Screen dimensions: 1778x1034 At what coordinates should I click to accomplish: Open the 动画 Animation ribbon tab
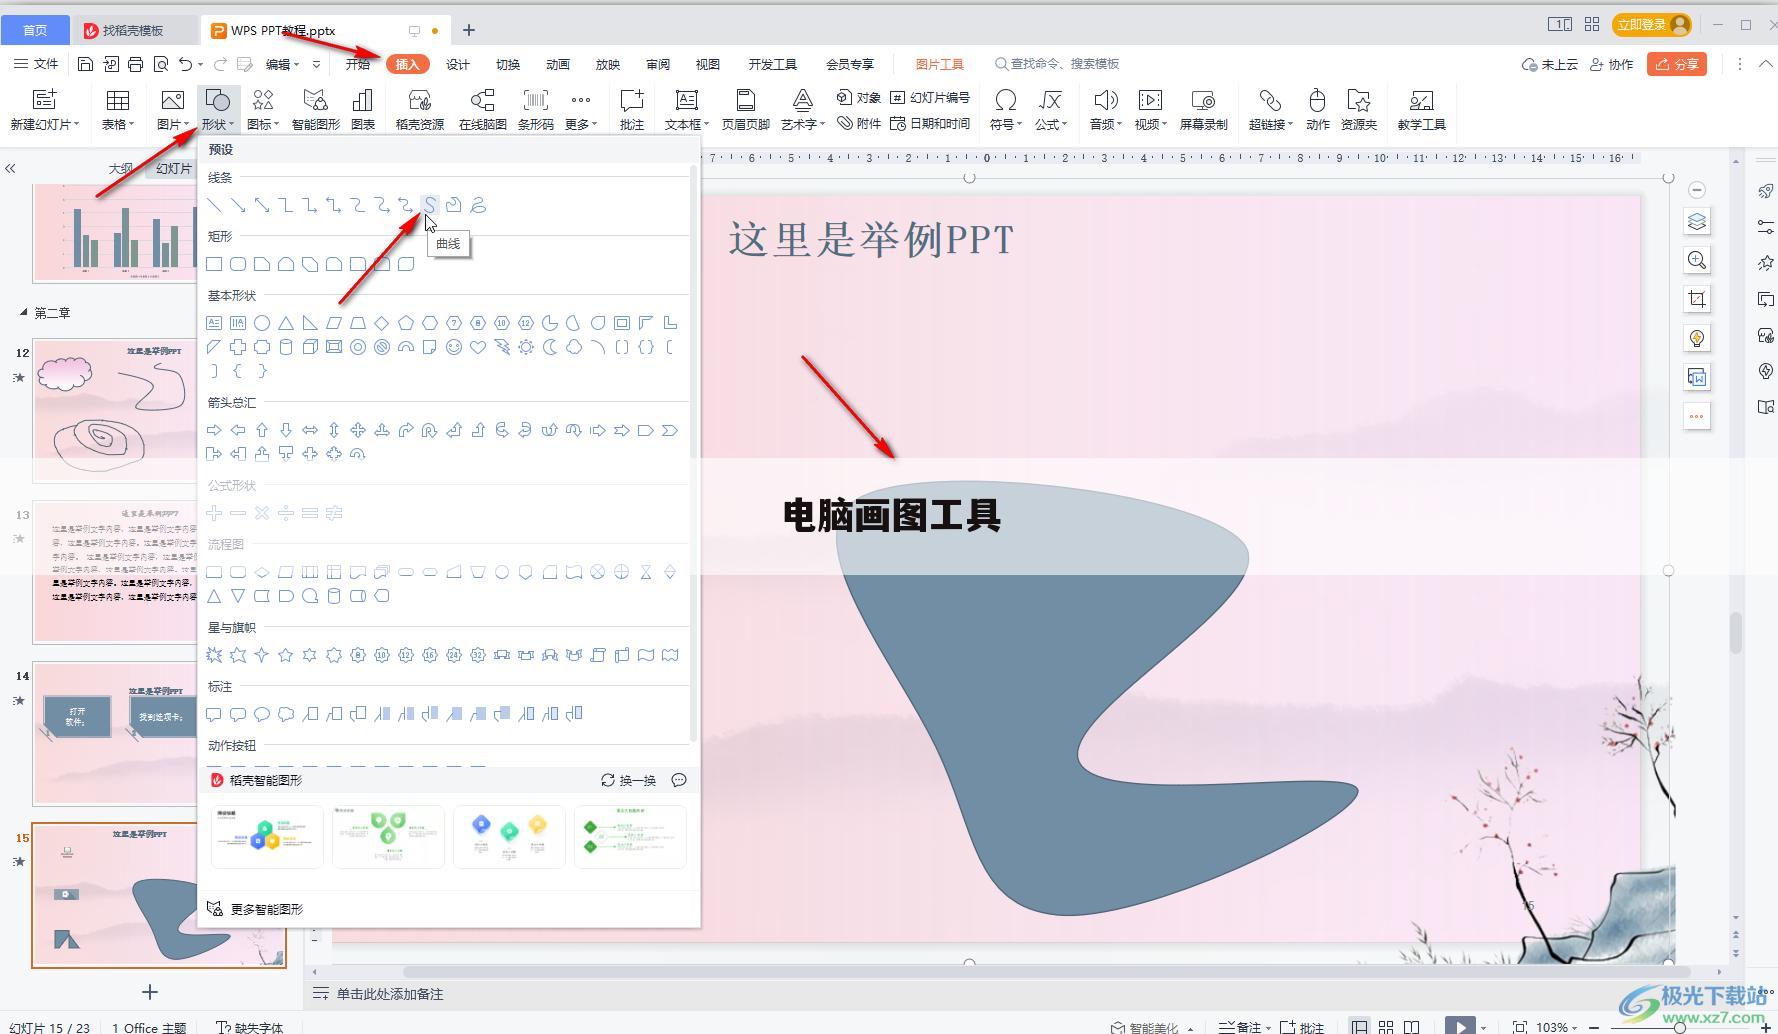tap(558, 64)
